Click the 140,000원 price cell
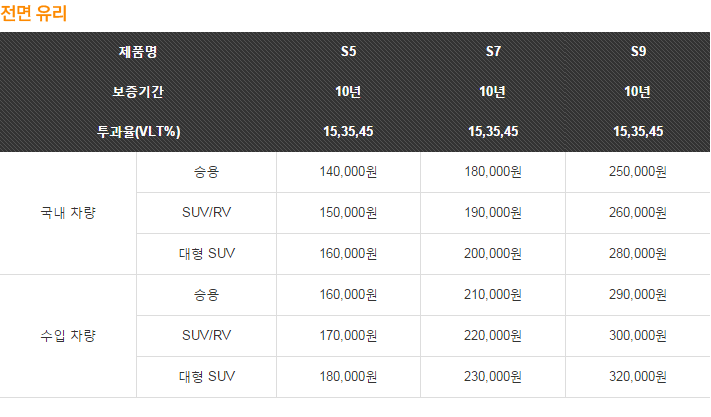Viewport: 711px width, 417px height. point(348,172)
